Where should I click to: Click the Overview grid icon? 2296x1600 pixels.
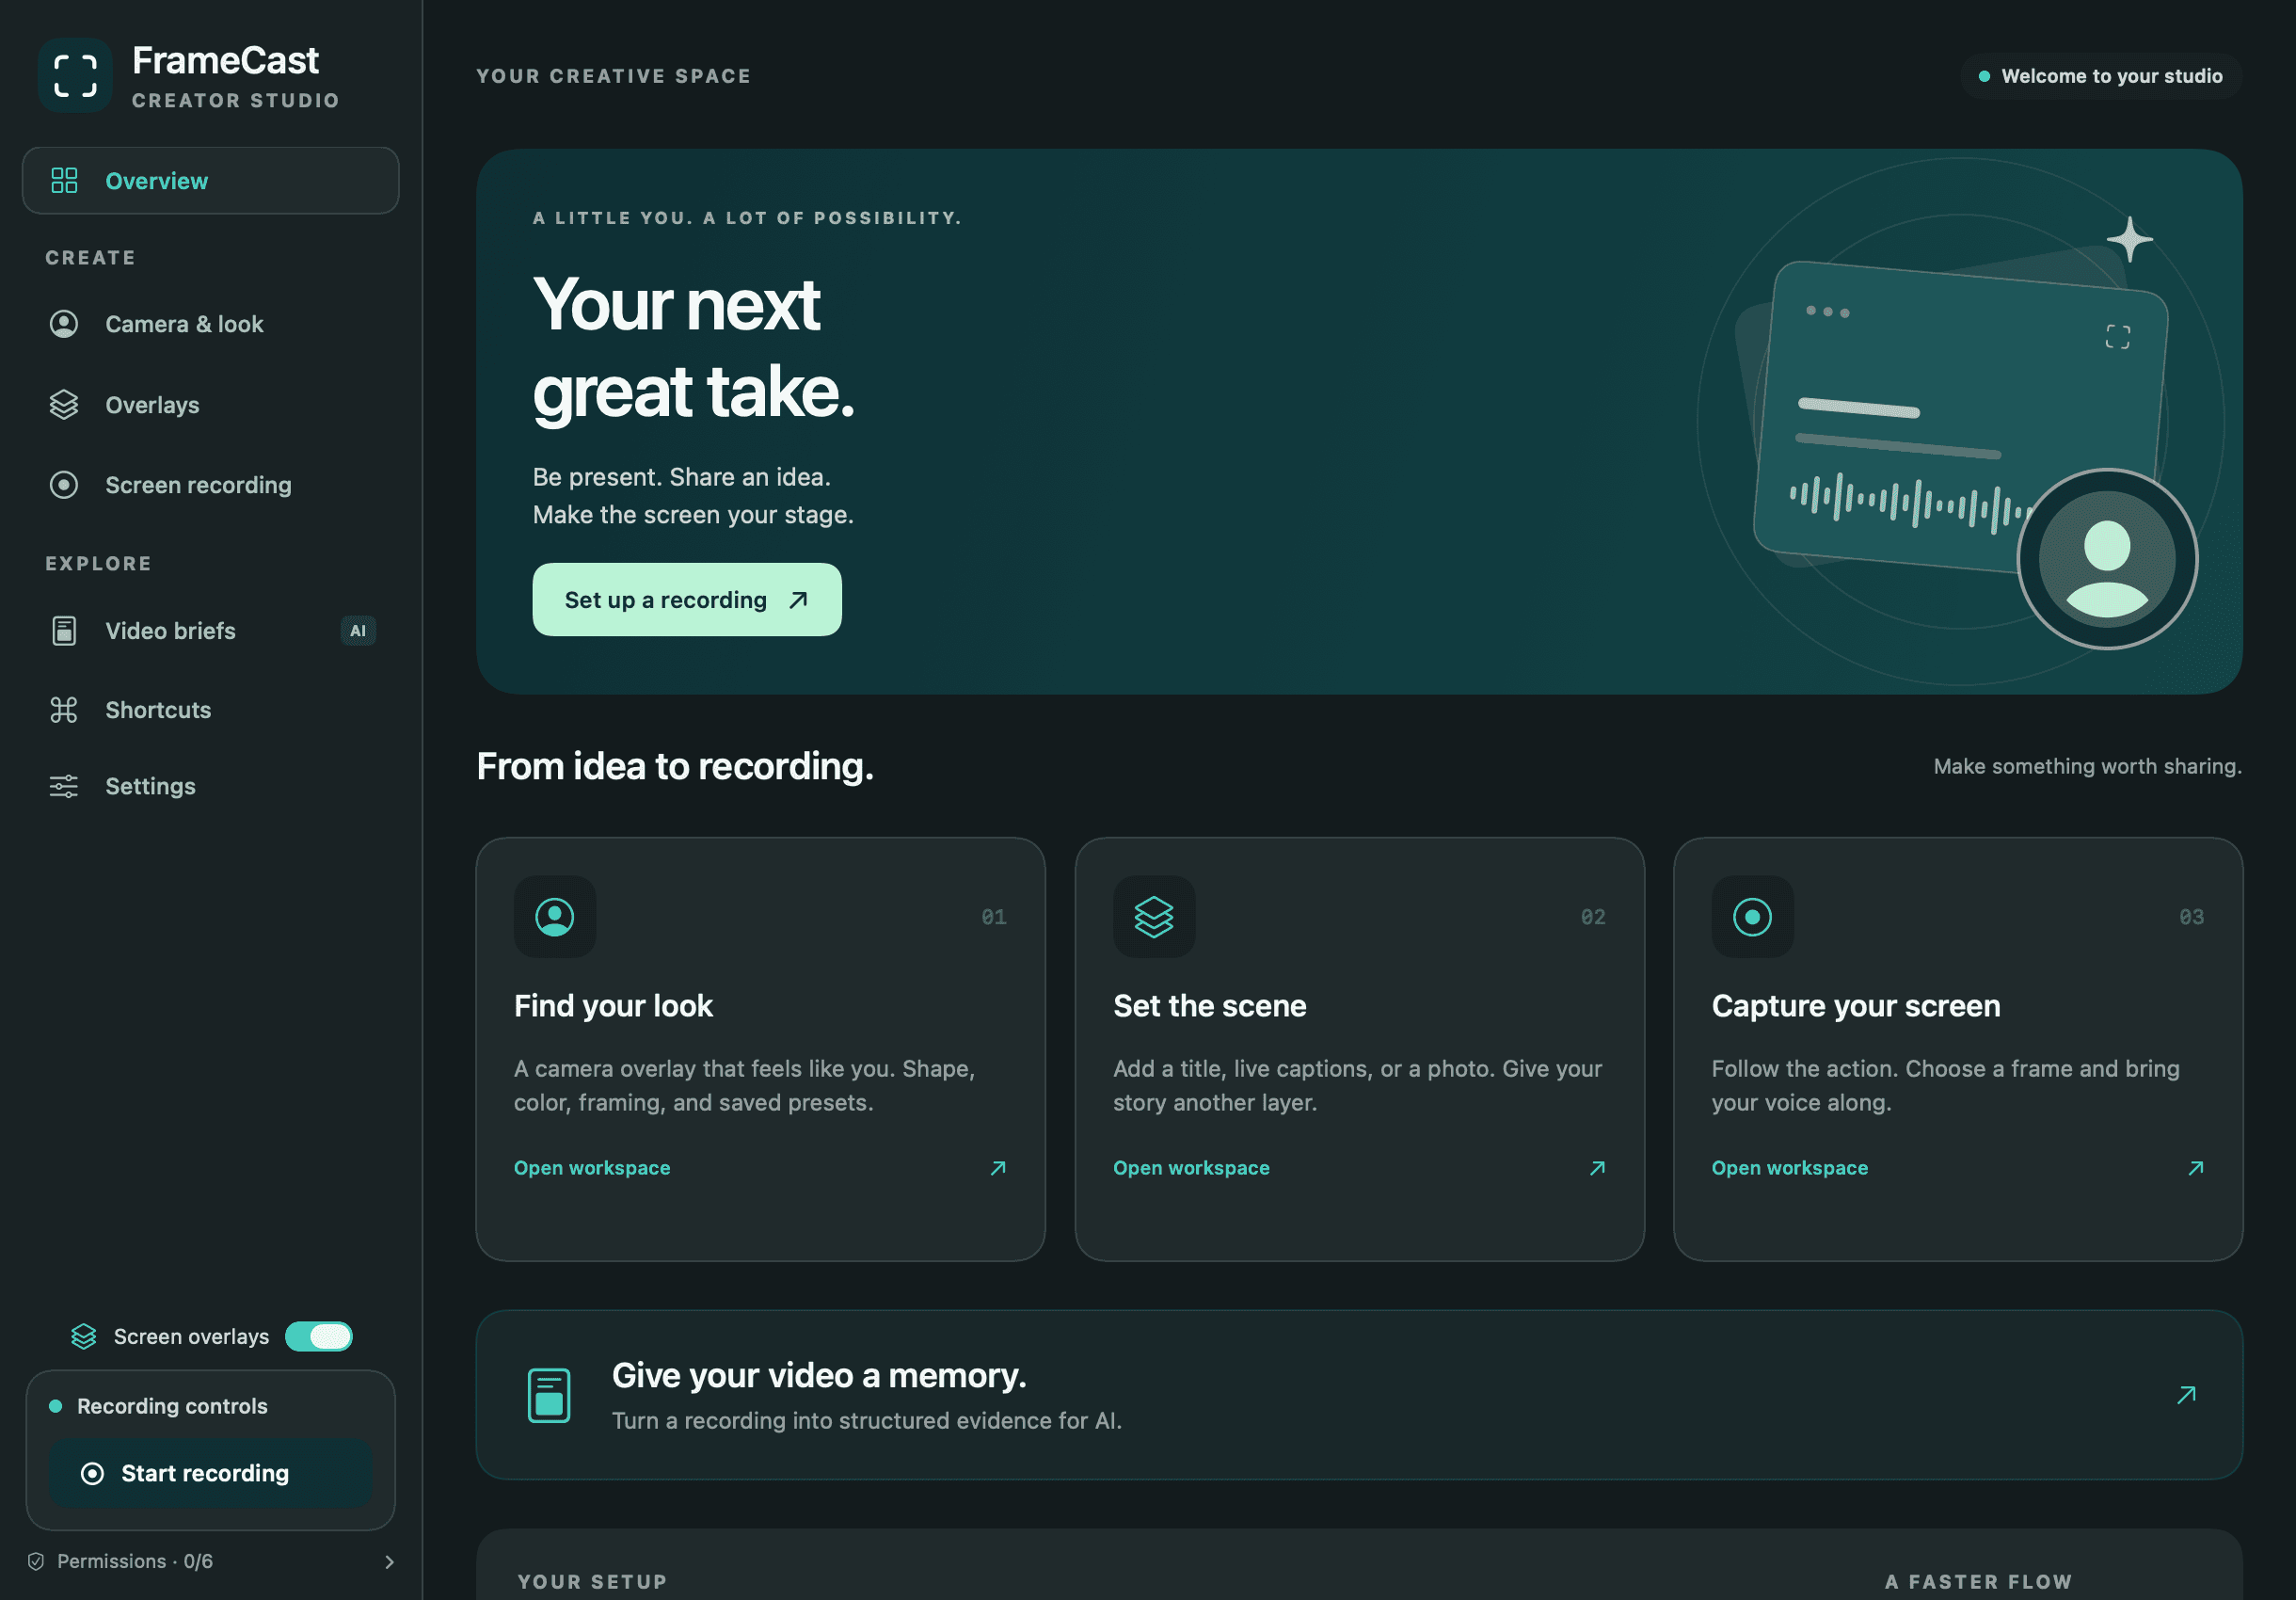(x=64, y=181)
